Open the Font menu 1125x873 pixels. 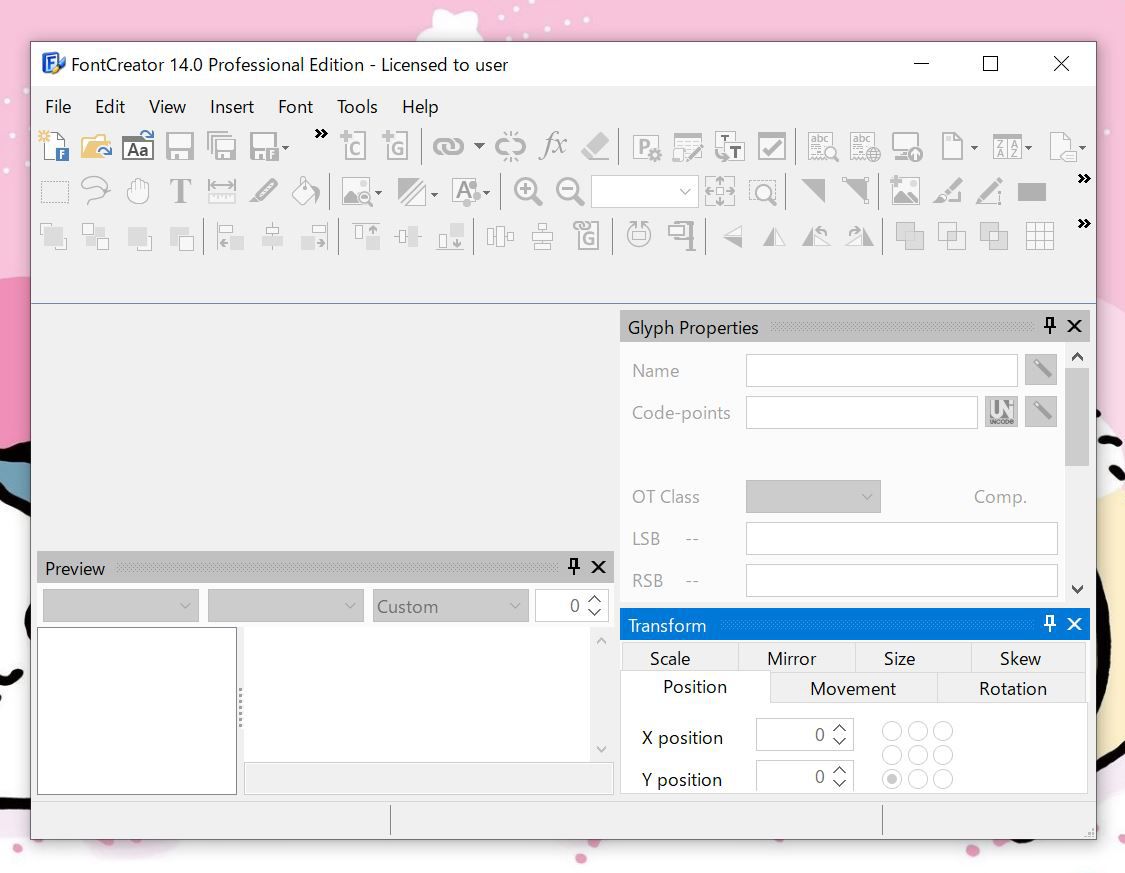(x=295, y=107)
